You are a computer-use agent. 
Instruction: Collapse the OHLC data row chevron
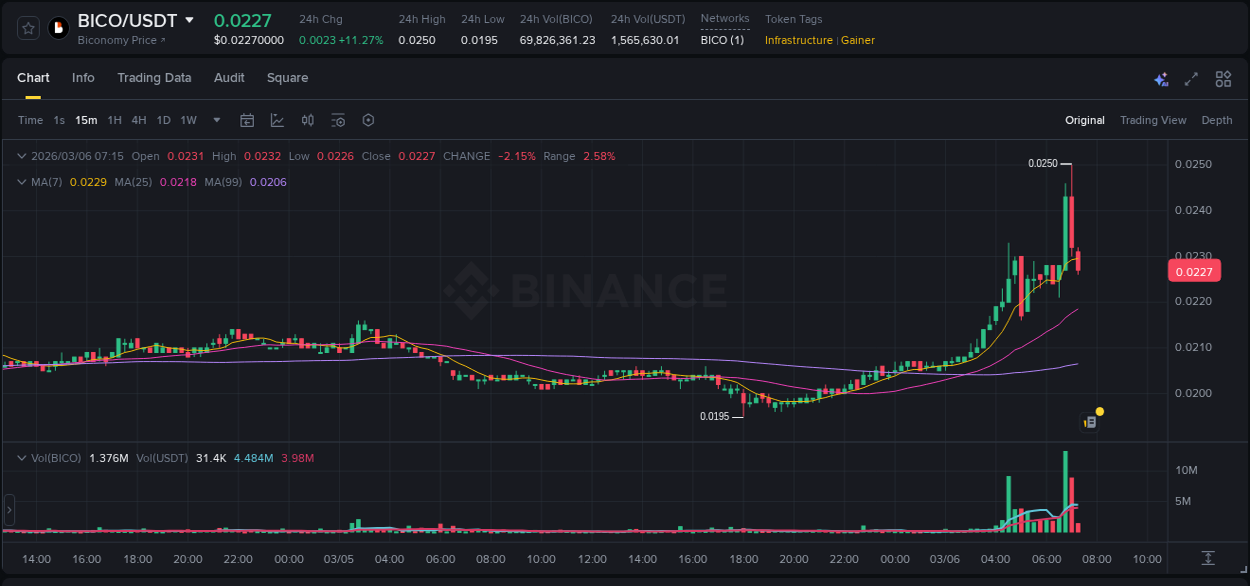[x=21, y=156]
